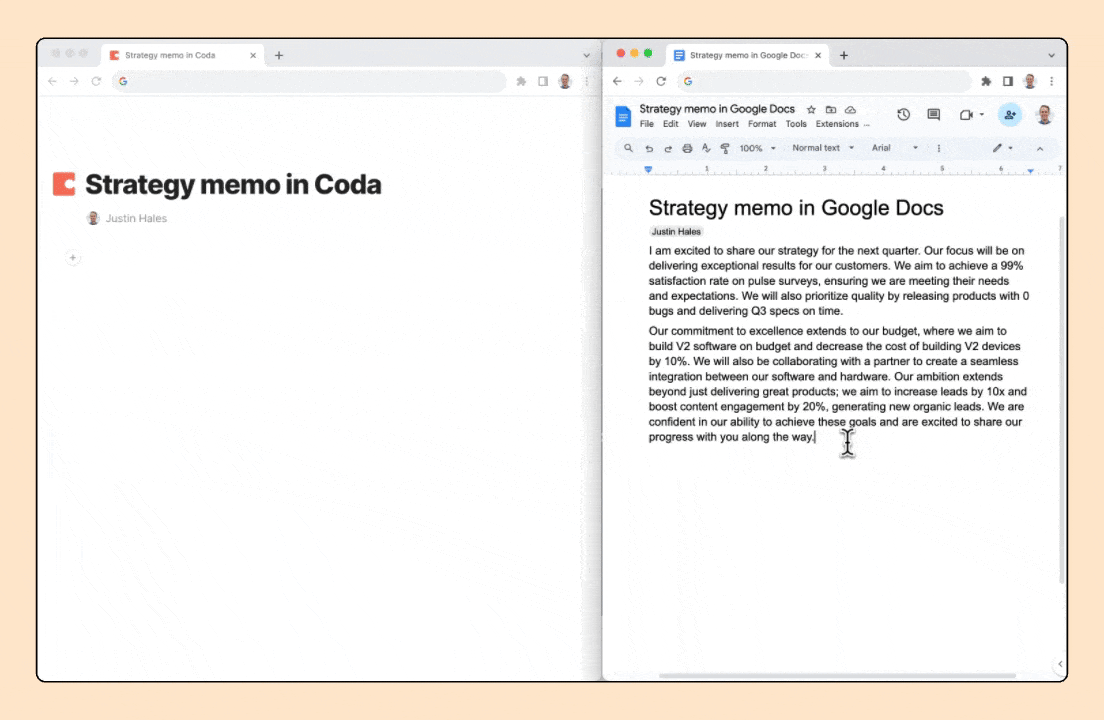
Task: Click the left indent ruler marker
Action: (648, 170)
